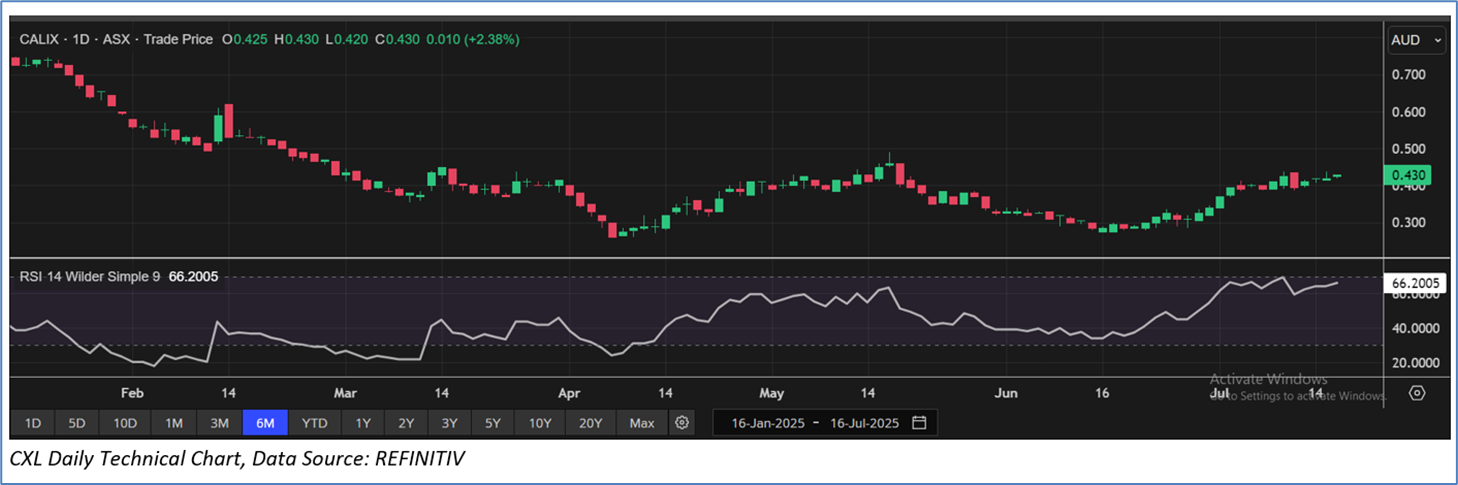Select the Max time range
1458x485 pixels.
(x=642, y=423)
